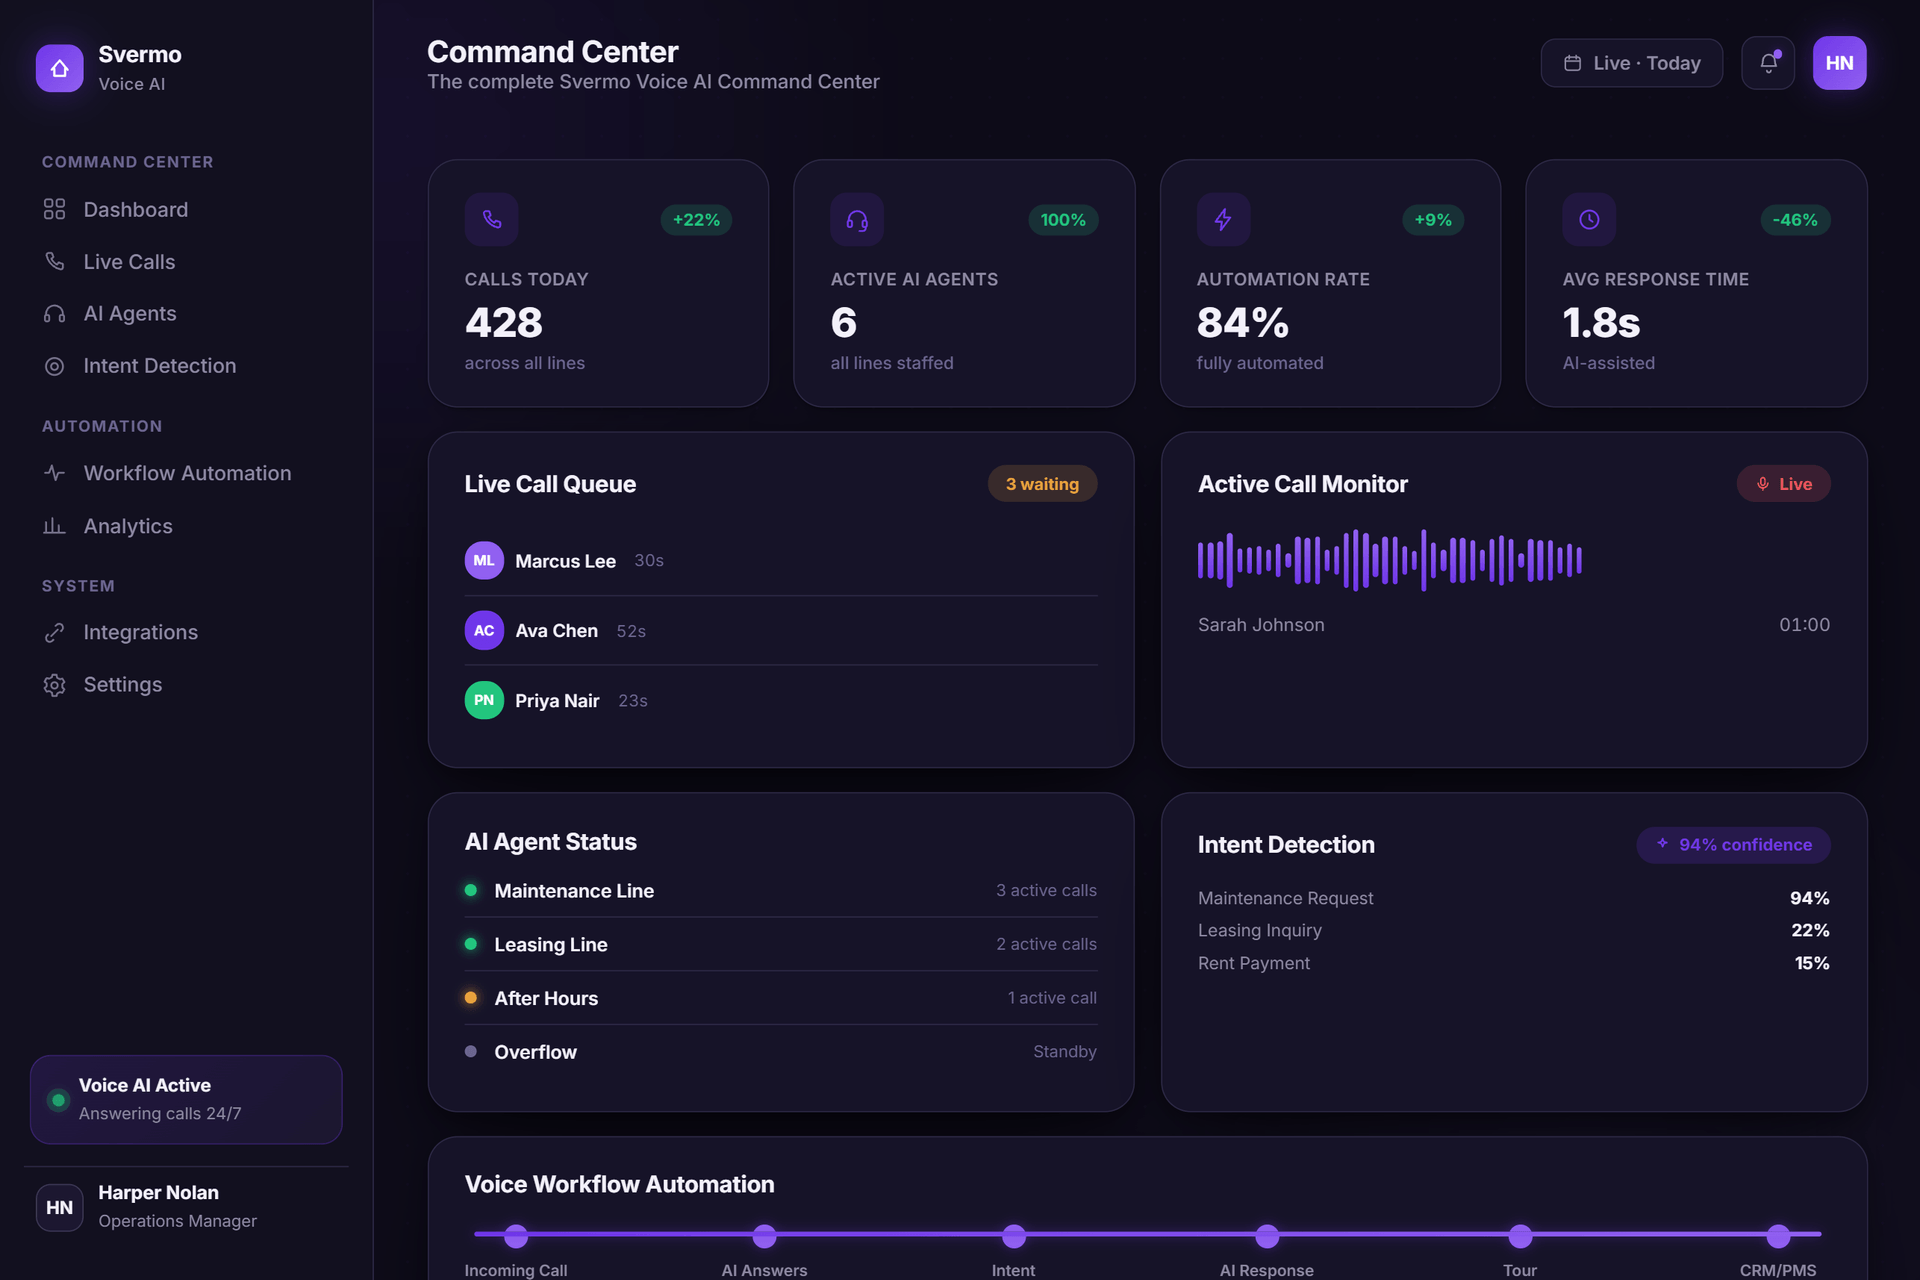Click the red Live badge in Call Monitor

pyautogui.click(x=1783, y=484)
